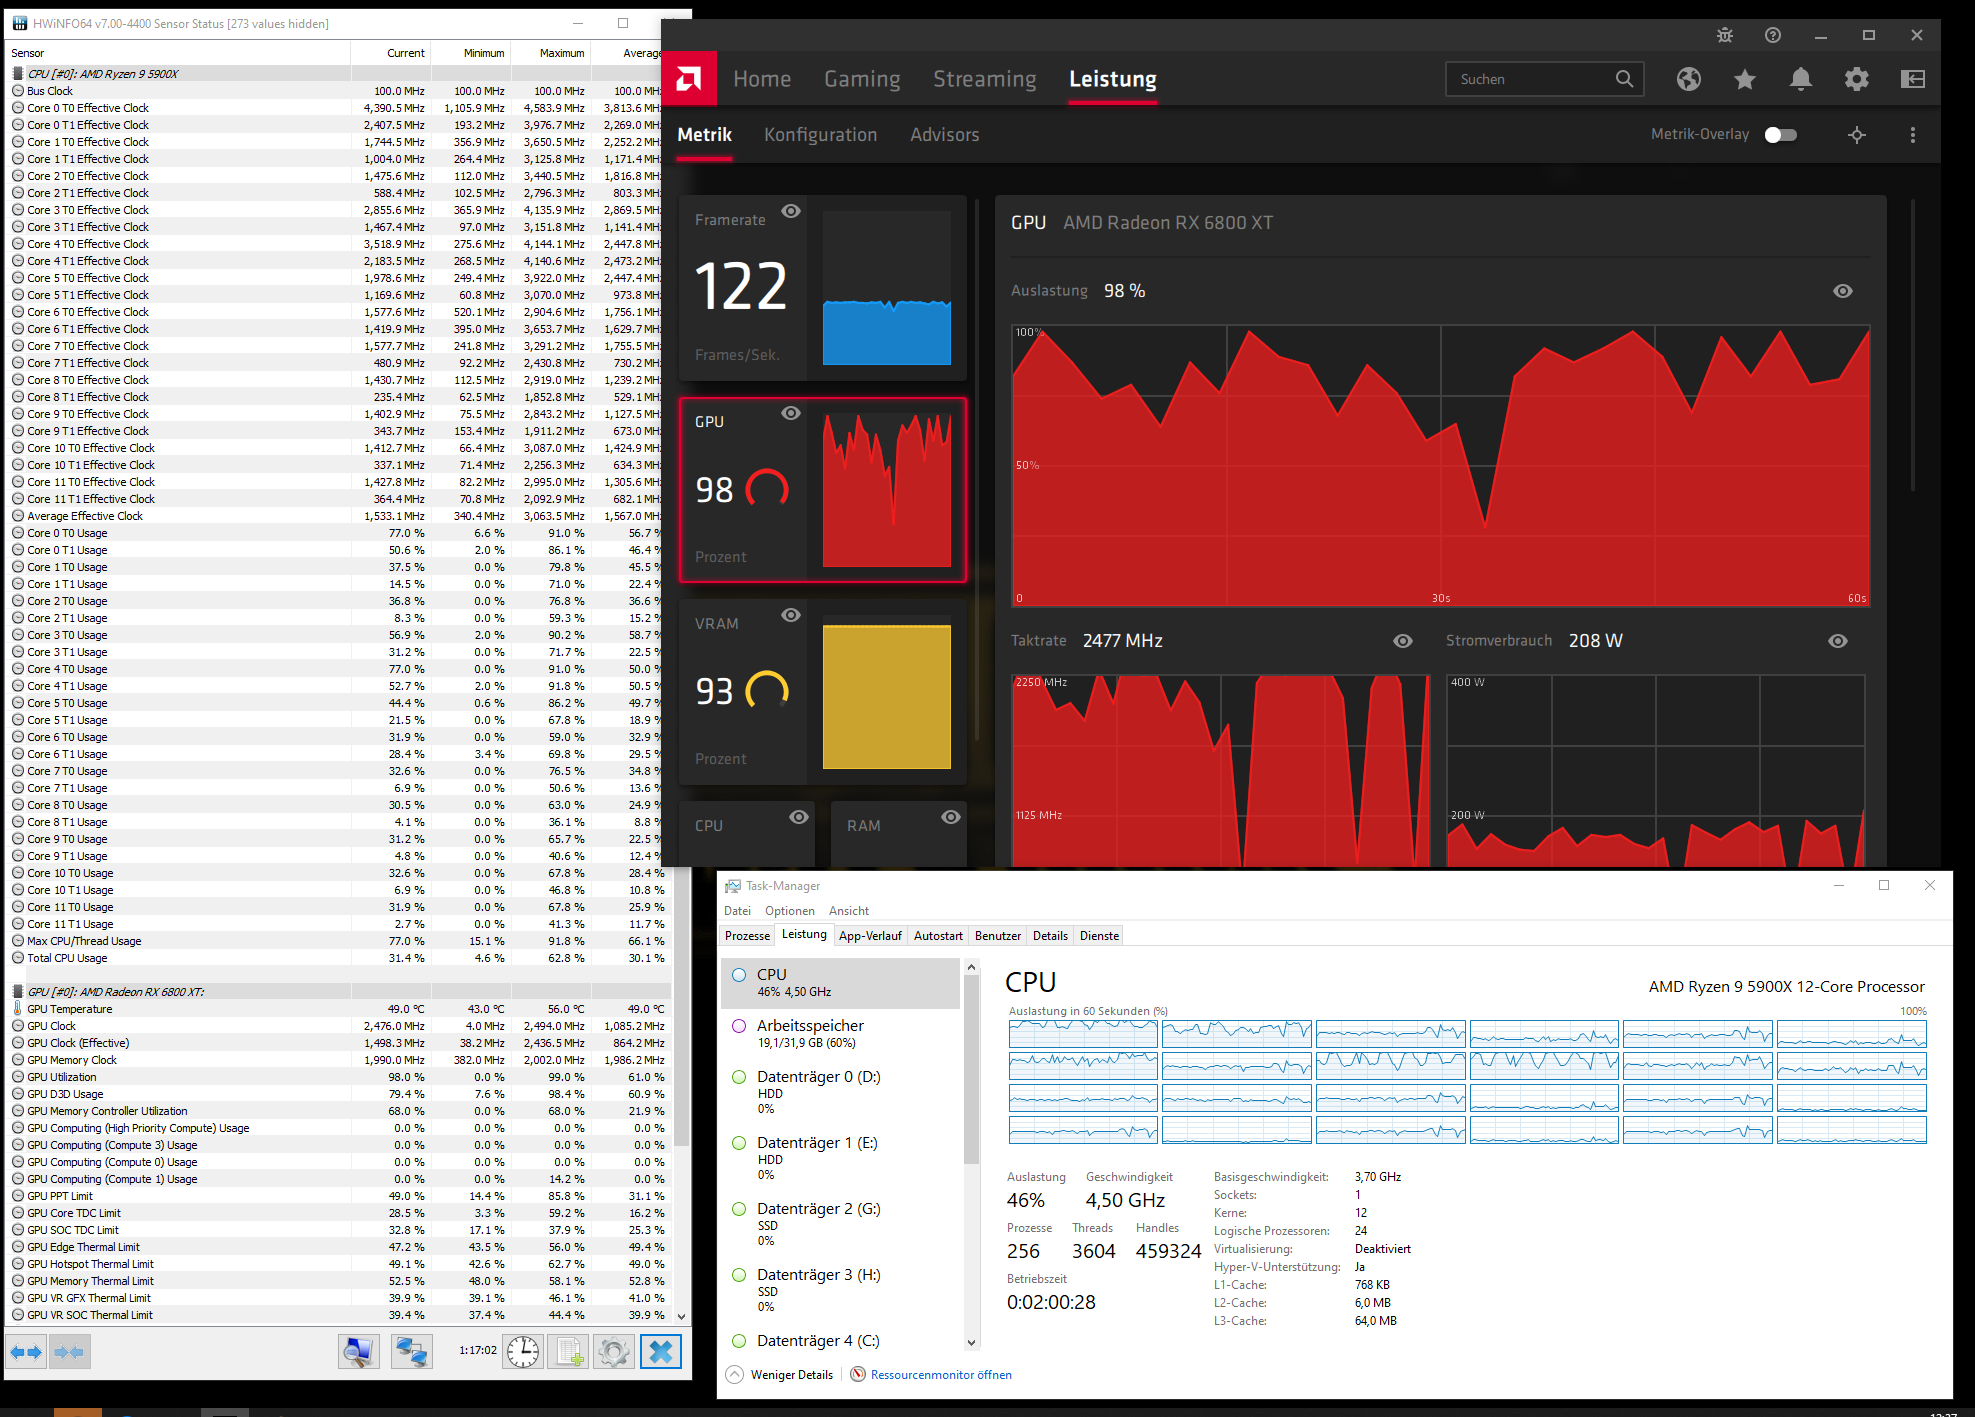Collapse the GPU [#0] Radeon RX 6800 XT group
The height and width of the screenshot is (1417, 1975).
coord(17,991)
